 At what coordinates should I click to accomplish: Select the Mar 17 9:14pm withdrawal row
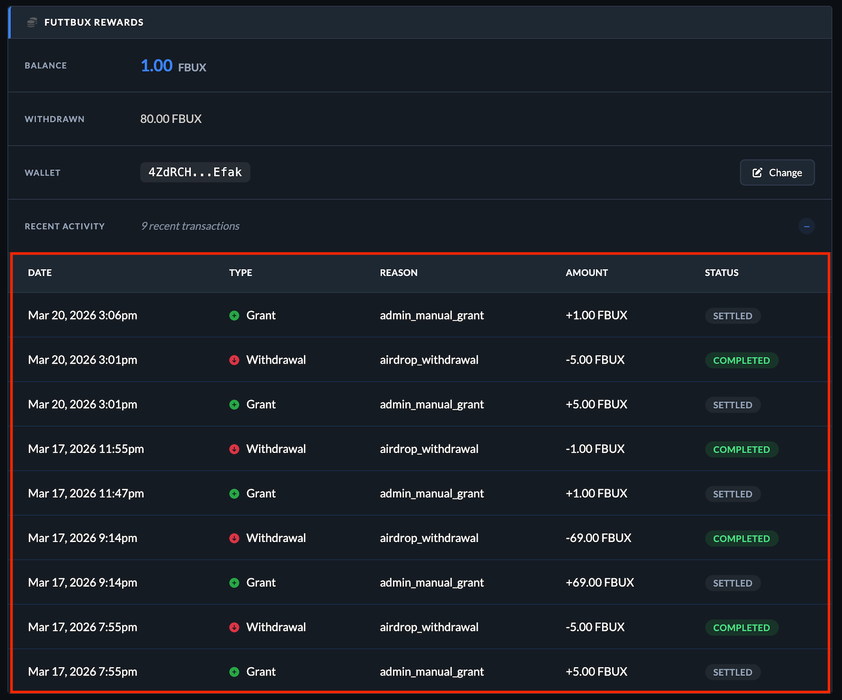[x=420, y=538]
